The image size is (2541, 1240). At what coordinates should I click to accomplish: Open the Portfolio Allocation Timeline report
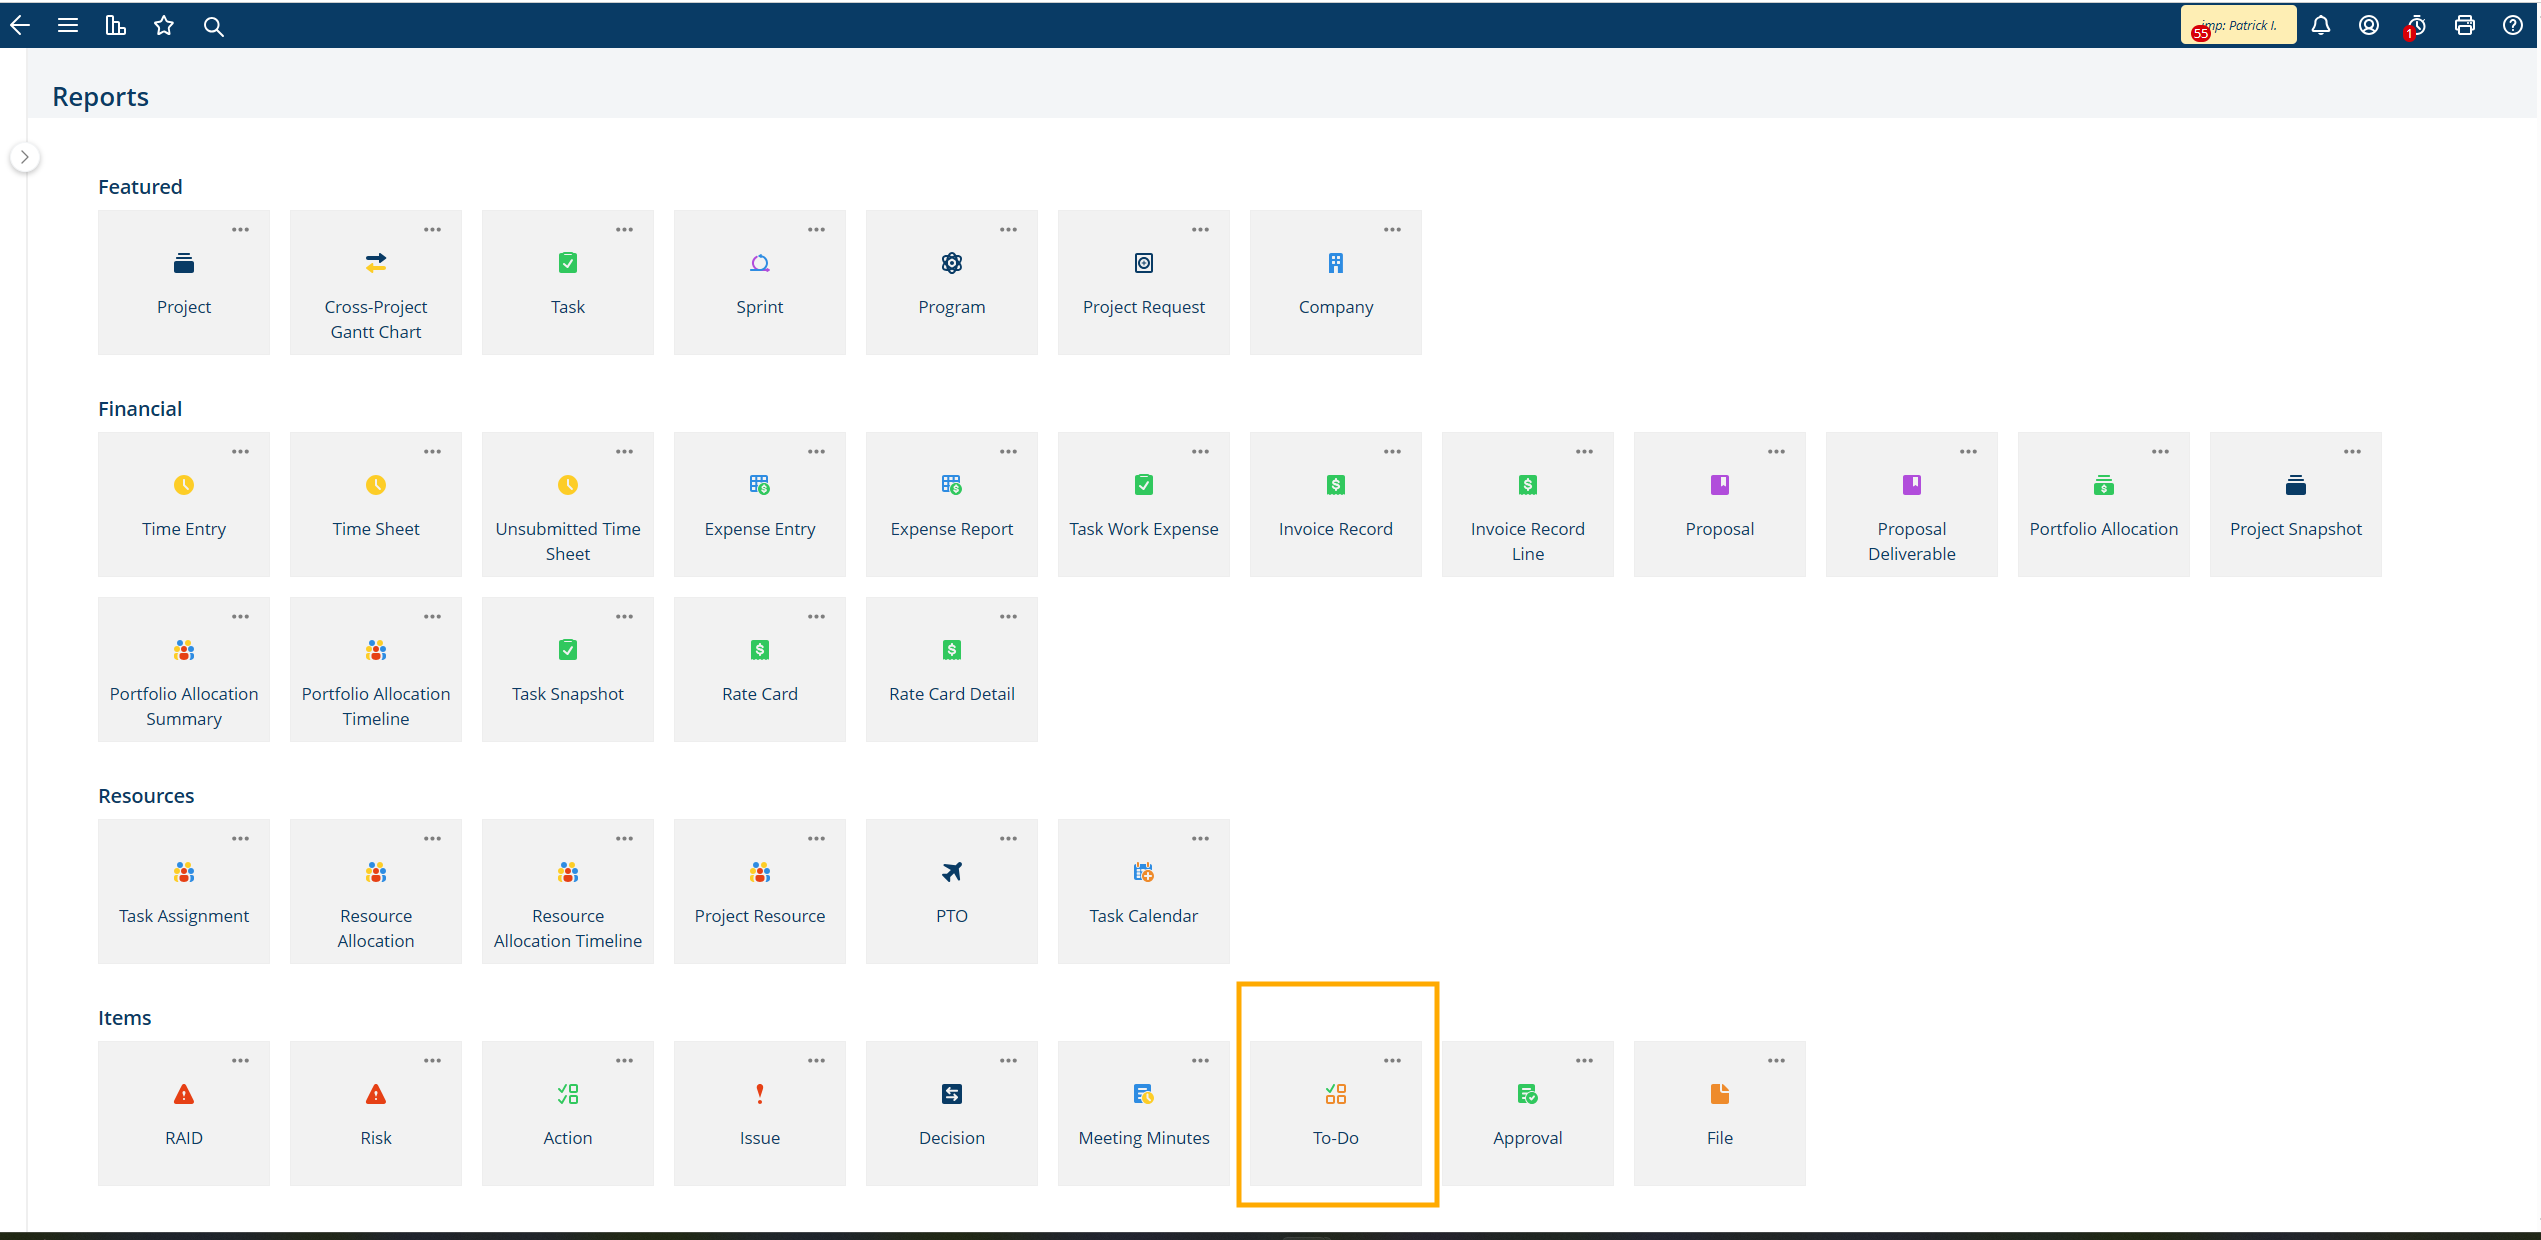[376, 669]
